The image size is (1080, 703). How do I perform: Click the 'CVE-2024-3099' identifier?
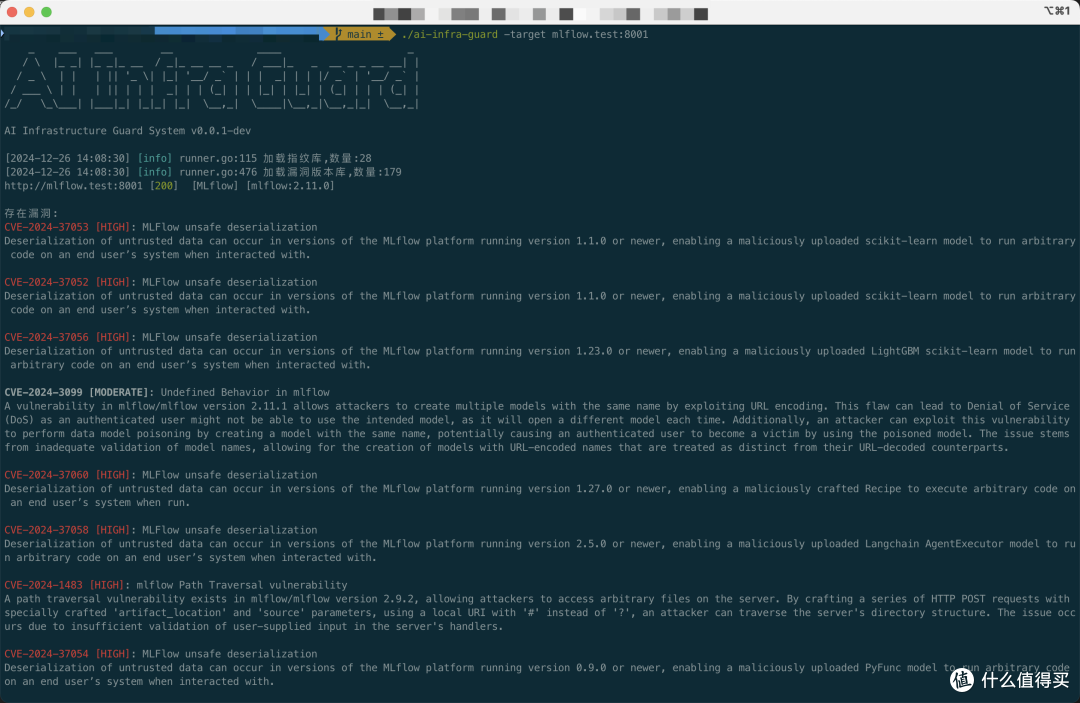click(43, 392)
